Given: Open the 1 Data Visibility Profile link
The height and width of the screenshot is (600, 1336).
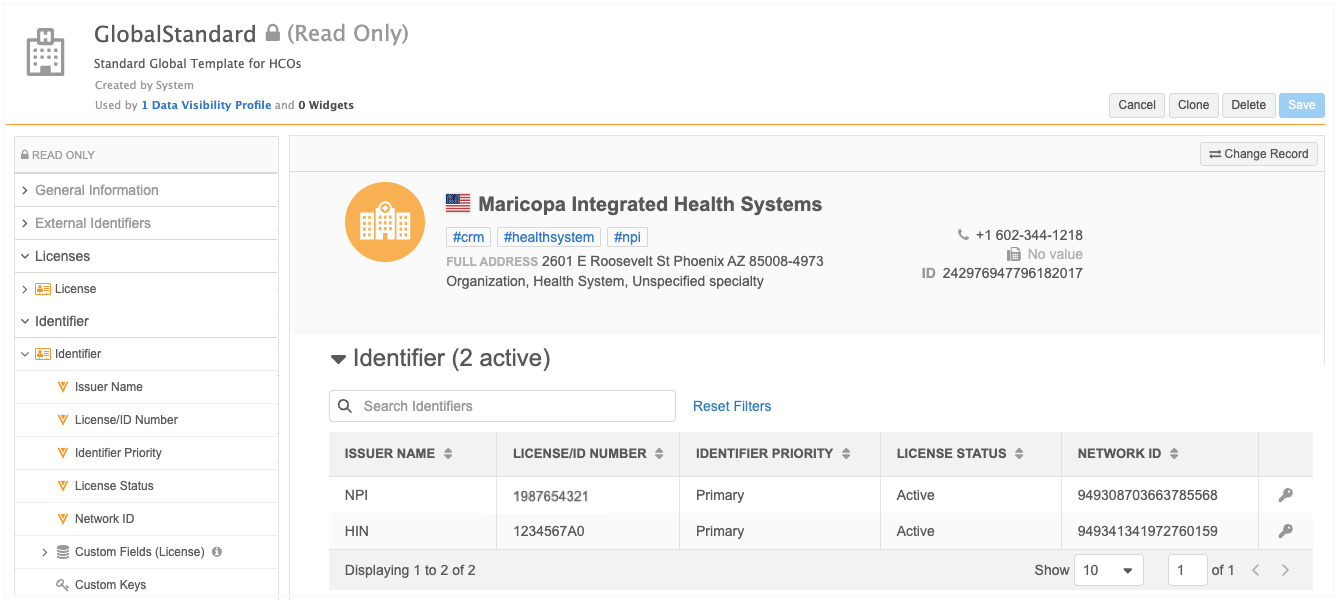Looking at the screenshot, I should 206,105.
